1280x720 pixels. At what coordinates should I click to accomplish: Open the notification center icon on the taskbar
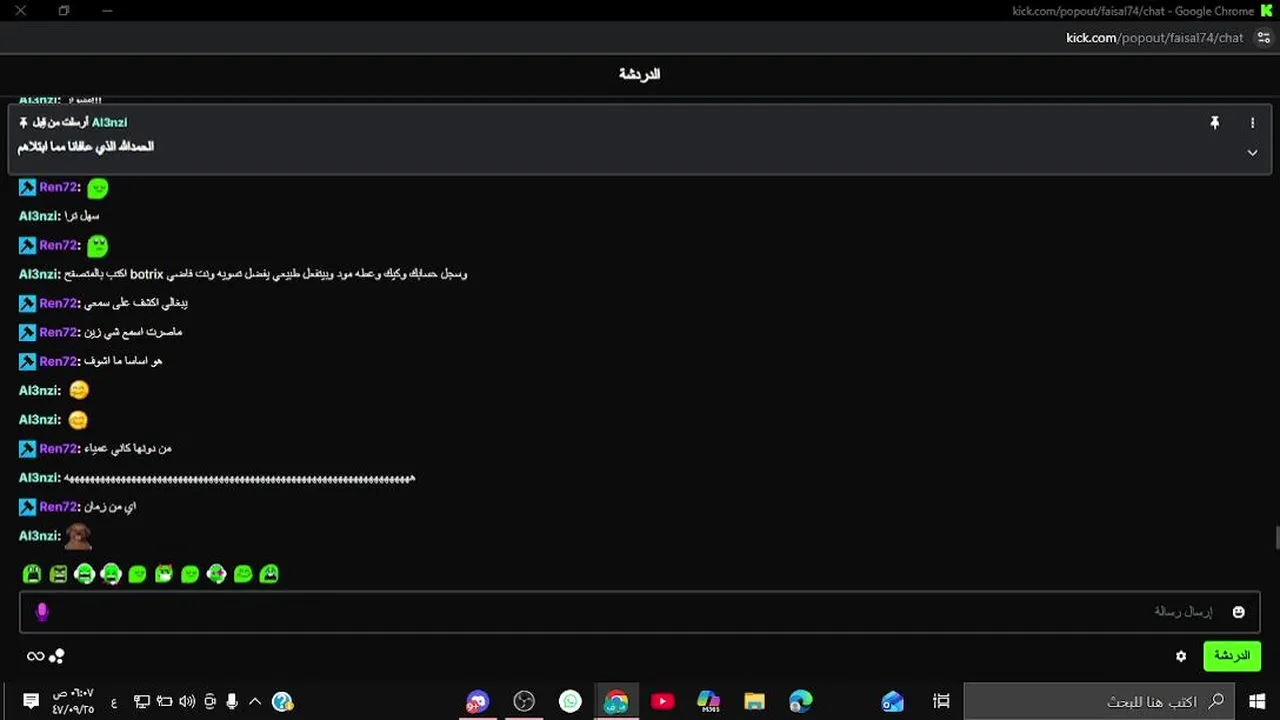pos(30,701)
